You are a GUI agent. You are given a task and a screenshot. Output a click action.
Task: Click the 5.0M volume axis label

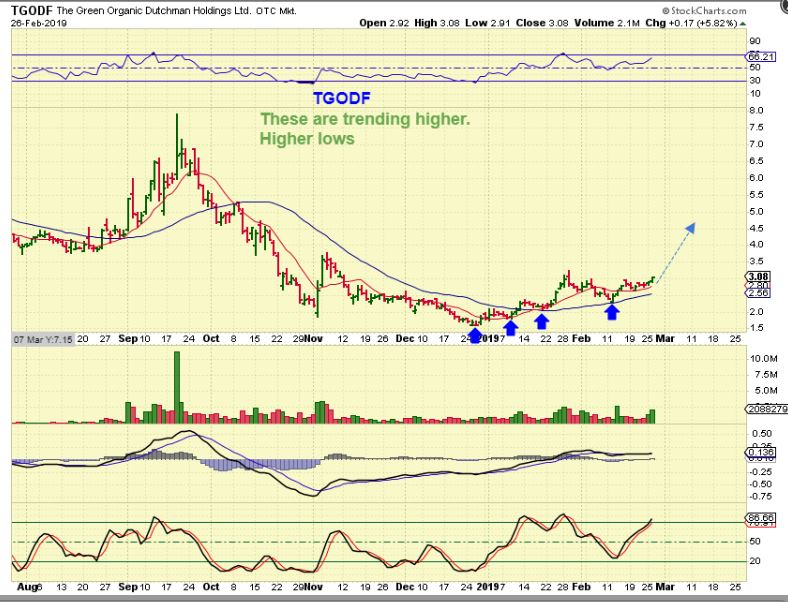pos(766,391)
